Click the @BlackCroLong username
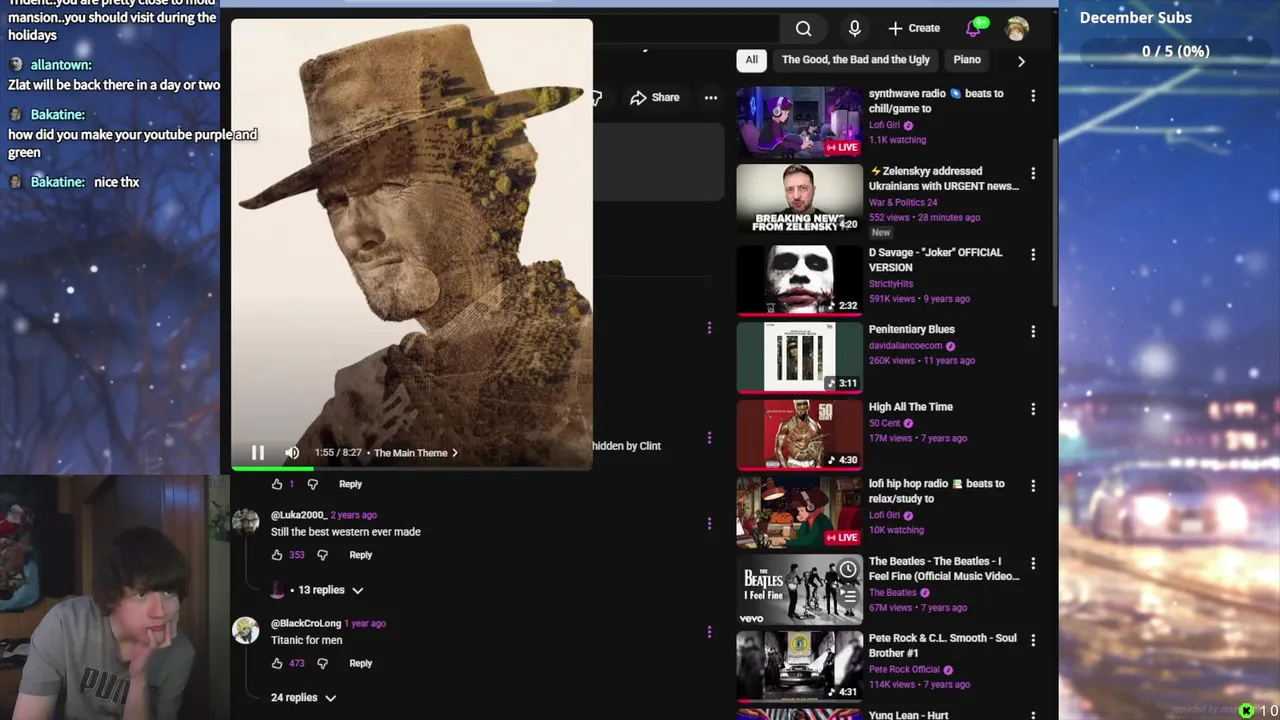Image resolution: width=1280 pixels, height=720 pixels. [306, 623]
